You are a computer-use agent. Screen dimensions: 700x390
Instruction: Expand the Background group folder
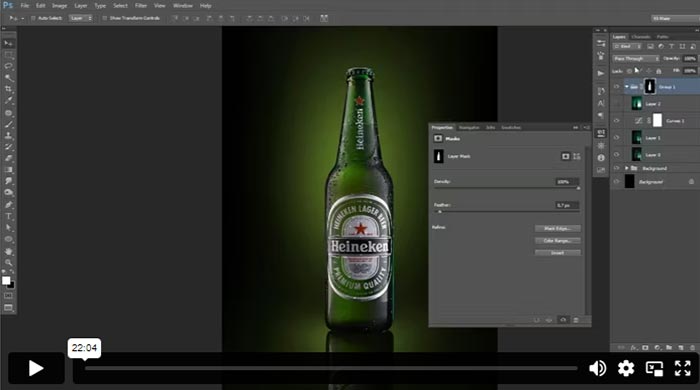click(627, 168)
